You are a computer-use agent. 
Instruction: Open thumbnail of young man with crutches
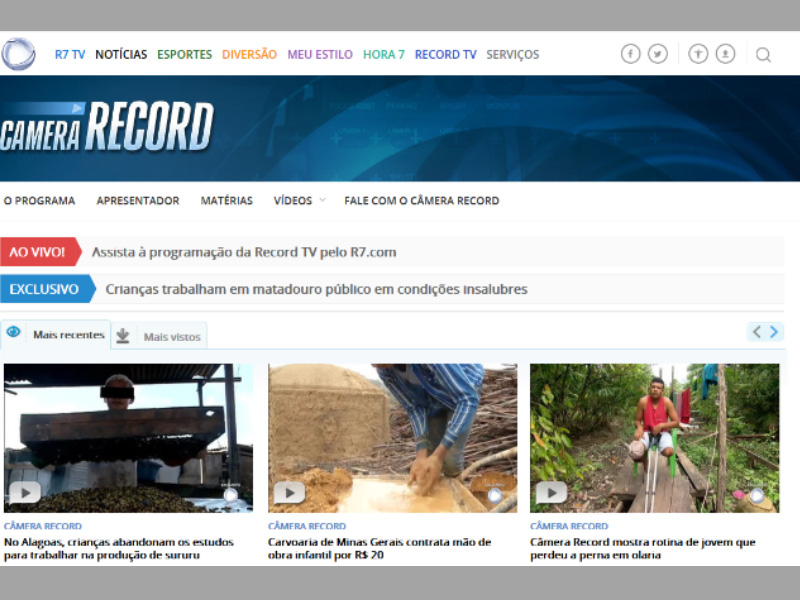pyautogui.click(x=655, y=438)
